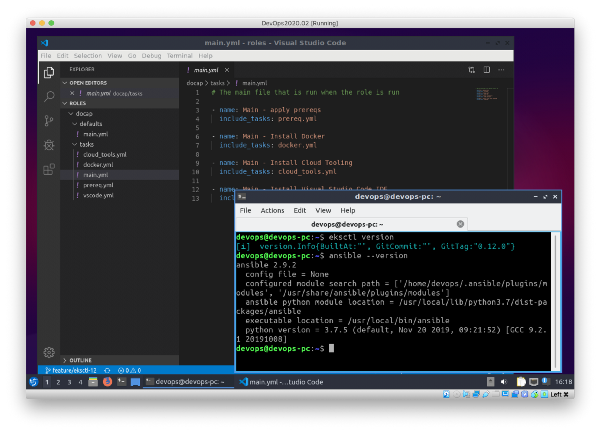Screen dimensions: 600x433
Task: Open the Search view in activity bar
Action: pyautogui.click(x=49, y=96)
